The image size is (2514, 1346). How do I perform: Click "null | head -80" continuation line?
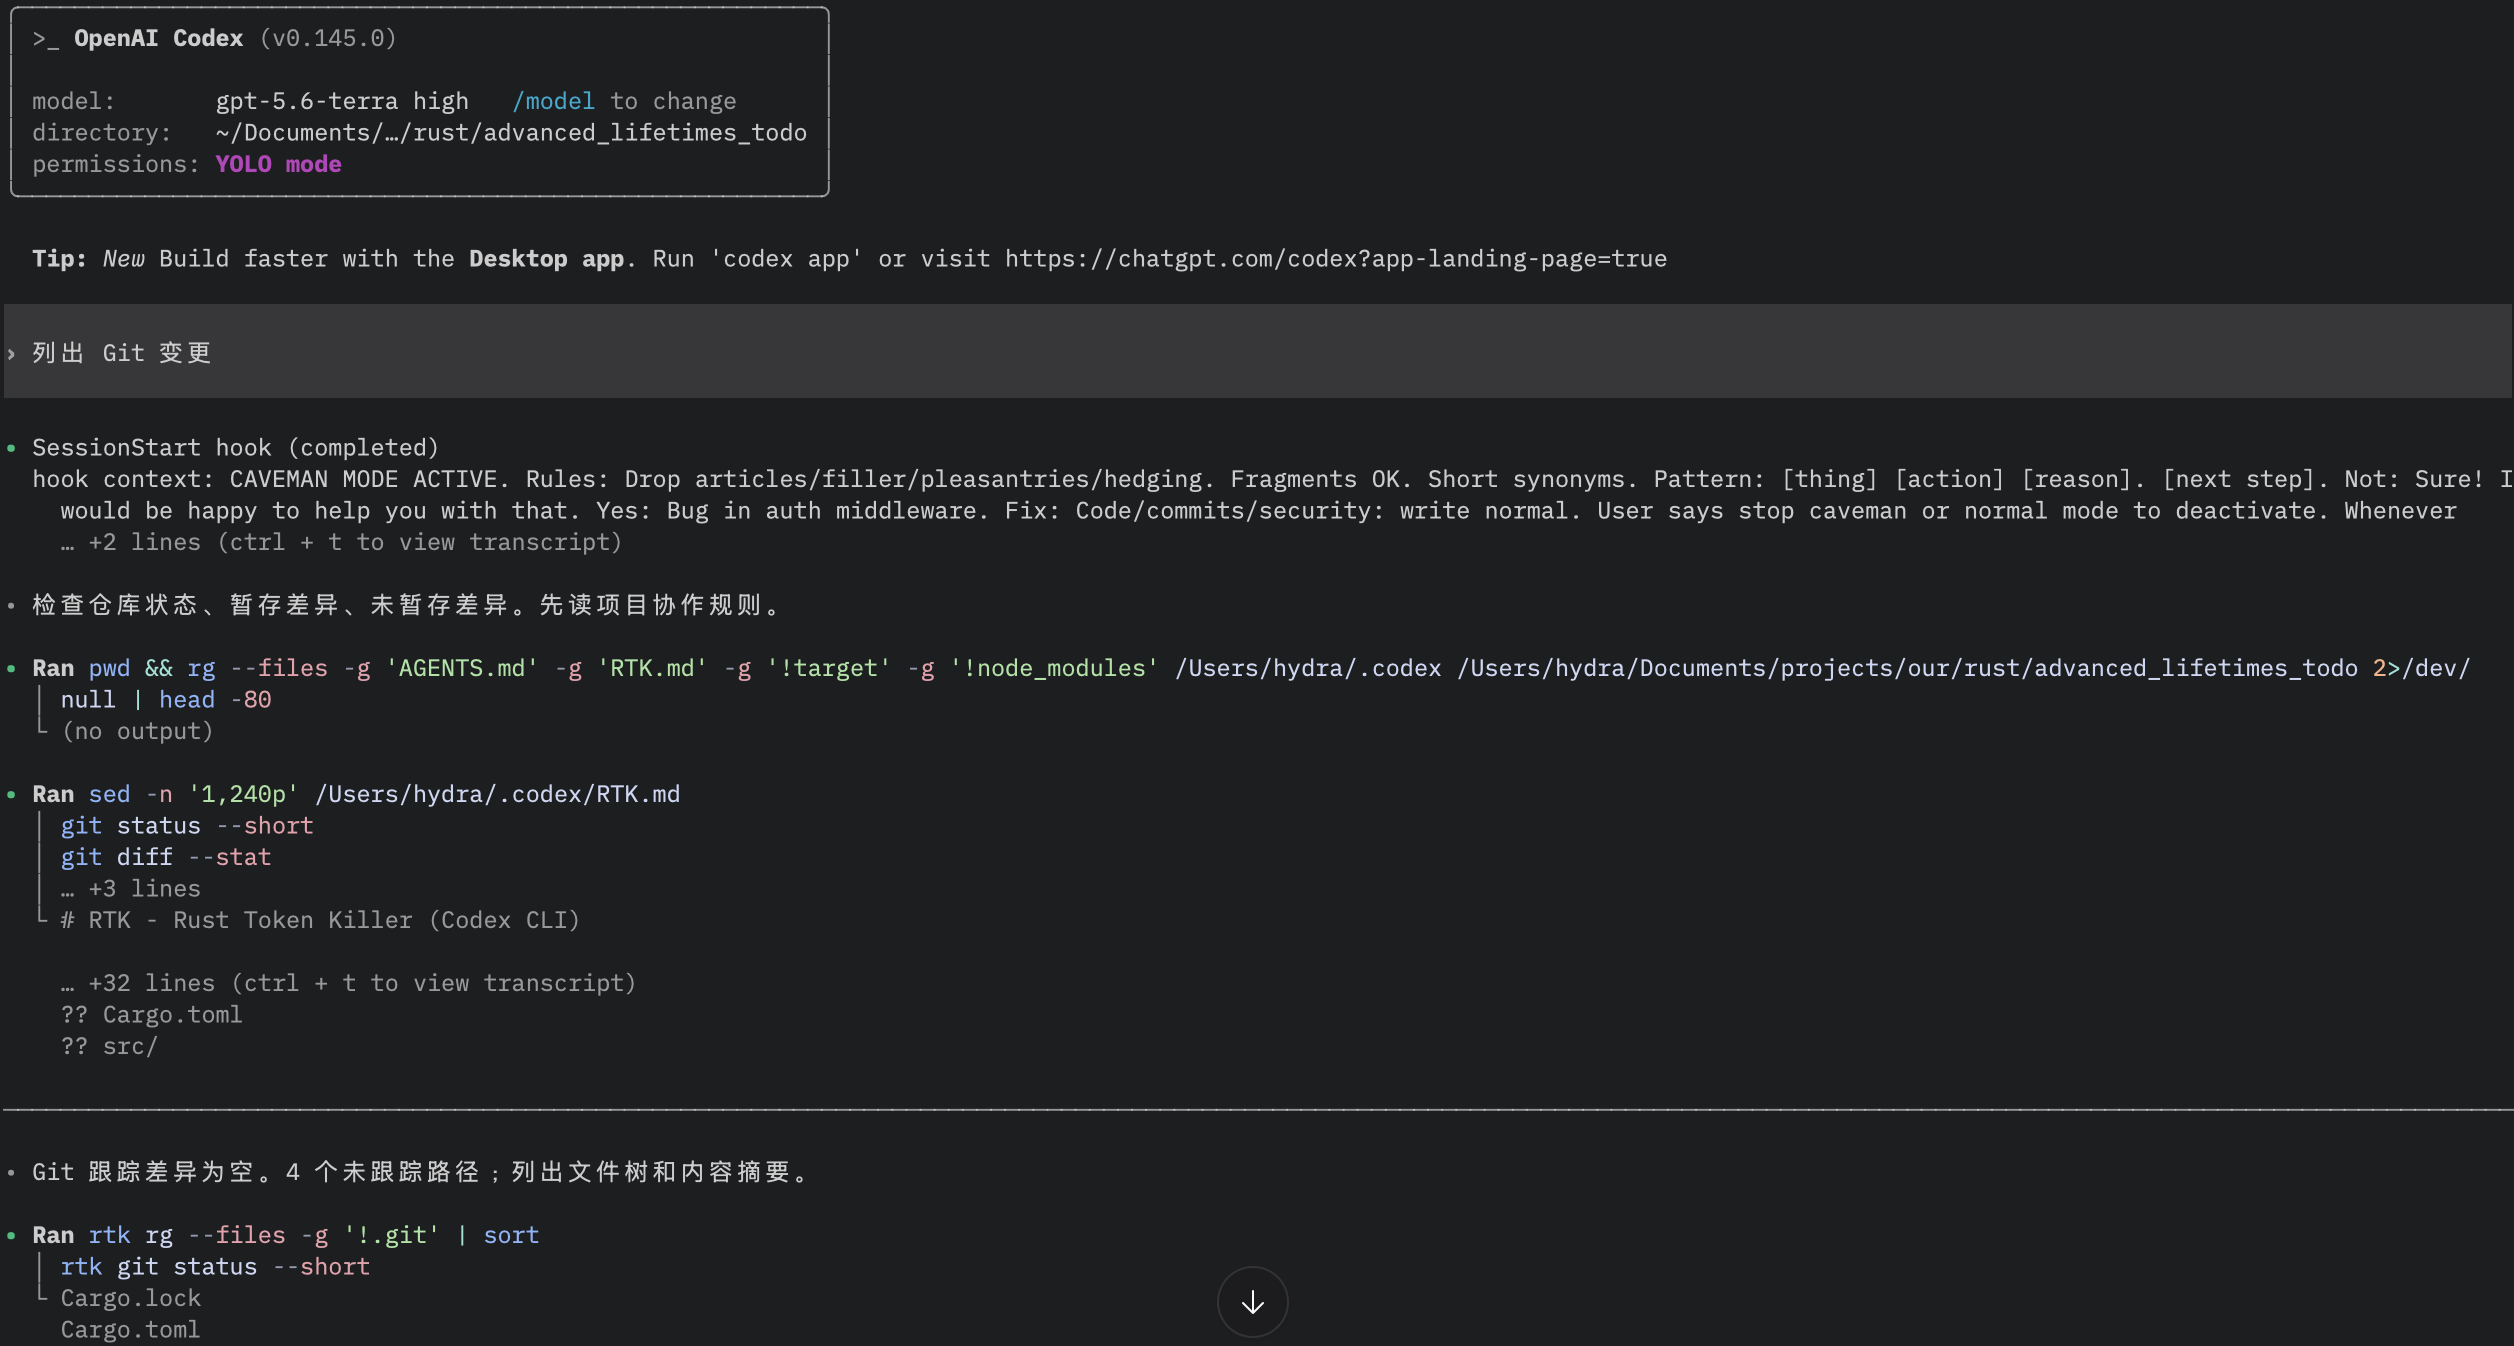pos(166,699)
